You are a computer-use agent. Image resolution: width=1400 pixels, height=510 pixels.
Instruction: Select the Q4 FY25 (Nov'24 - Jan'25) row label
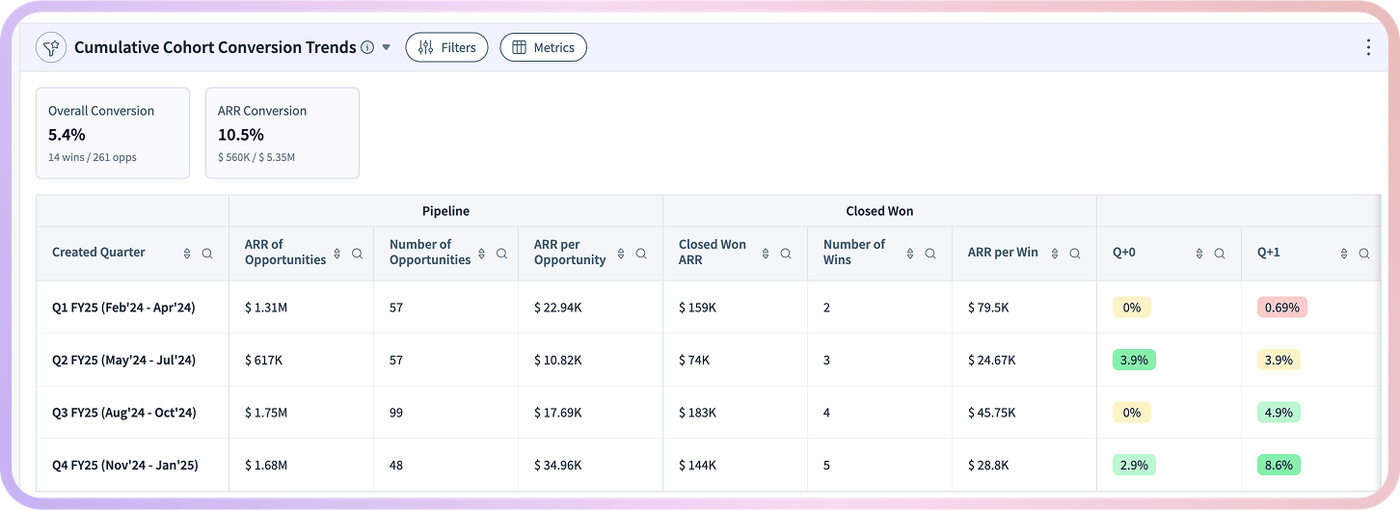click(x=125, y=465)
